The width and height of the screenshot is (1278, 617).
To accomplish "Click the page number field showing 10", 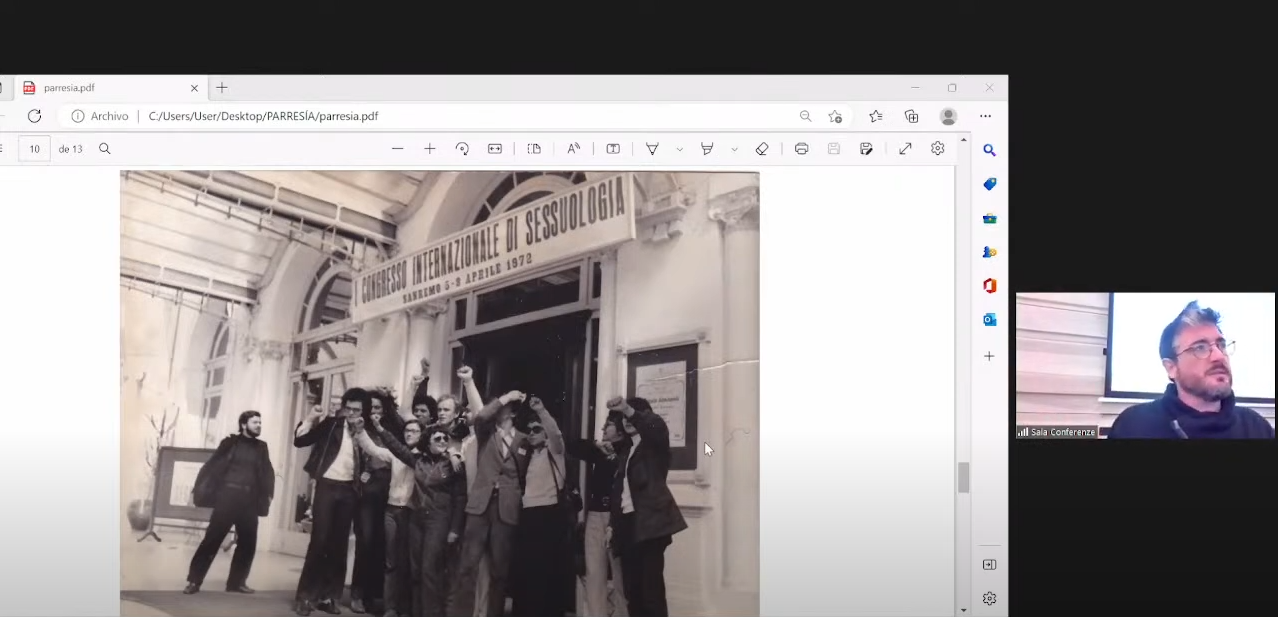I will coord(34,149).
